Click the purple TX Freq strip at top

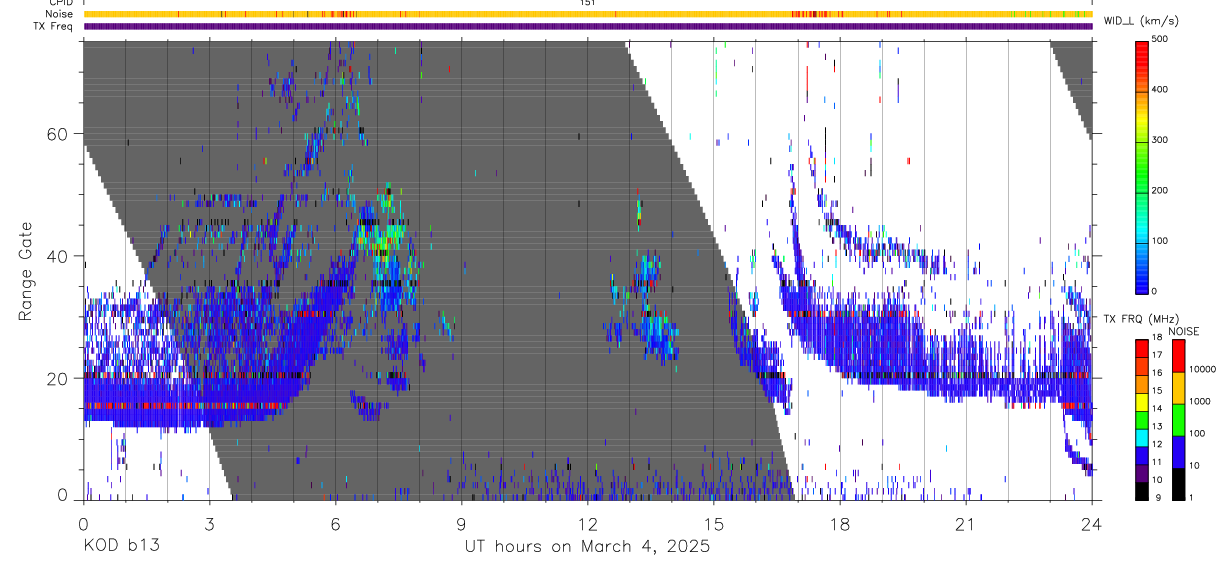[x=588, y=26]
